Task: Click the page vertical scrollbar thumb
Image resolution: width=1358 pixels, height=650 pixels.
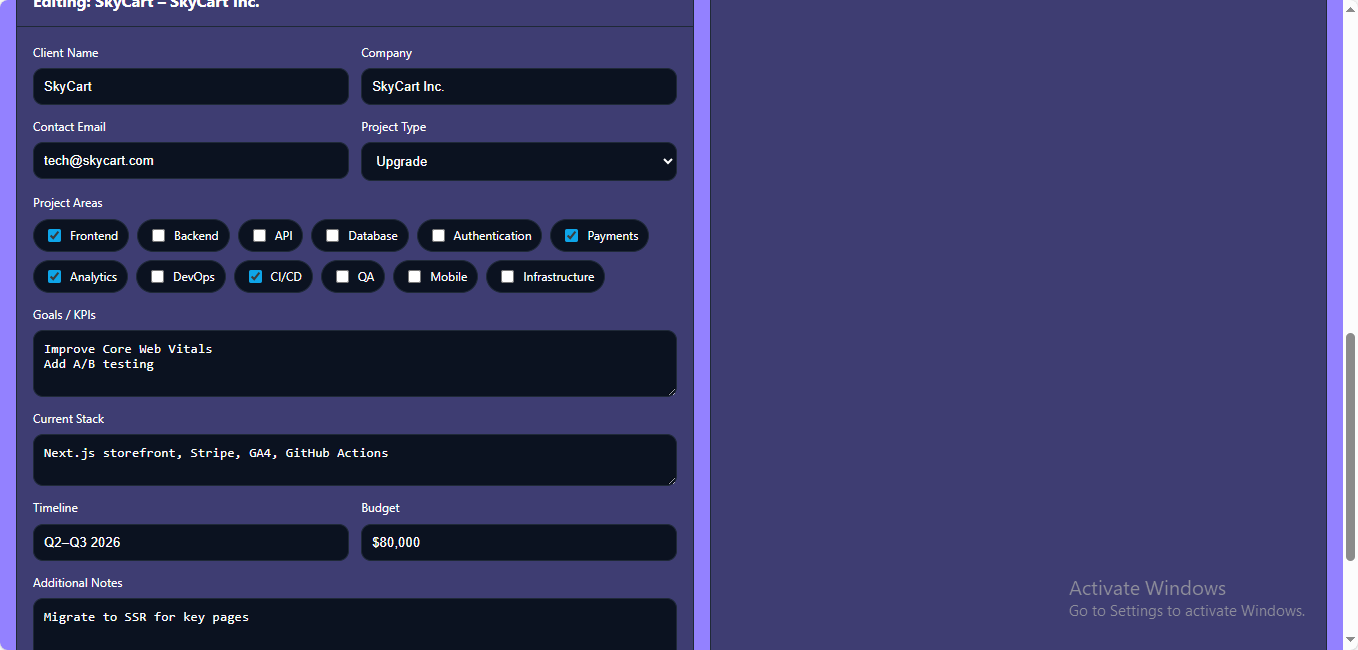Action: pyautogui.click(x=1350, y=446)
